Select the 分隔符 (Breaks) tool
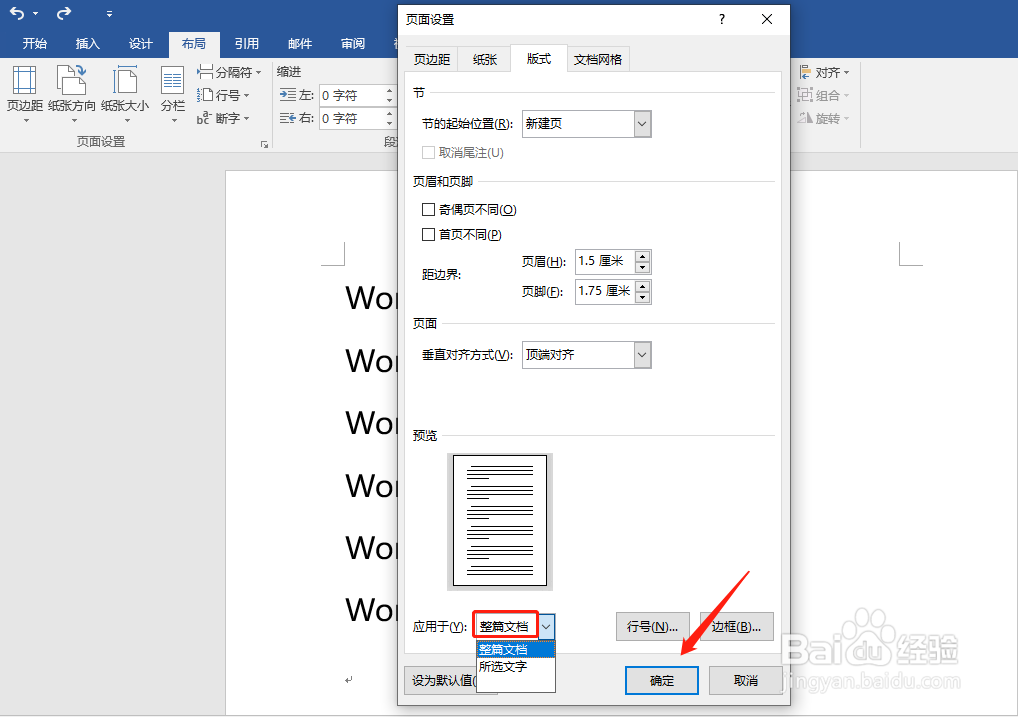 tap(228, 72)
